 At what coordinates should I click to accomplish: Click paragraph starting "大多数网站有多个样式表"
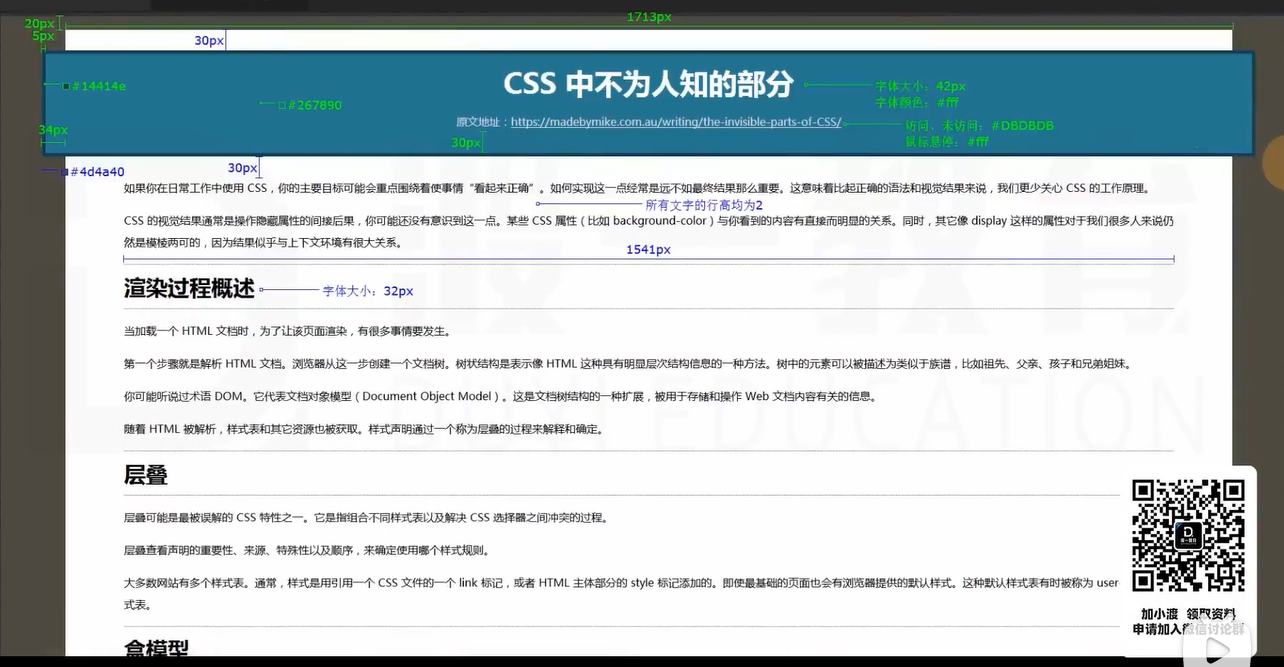point(621,593)
